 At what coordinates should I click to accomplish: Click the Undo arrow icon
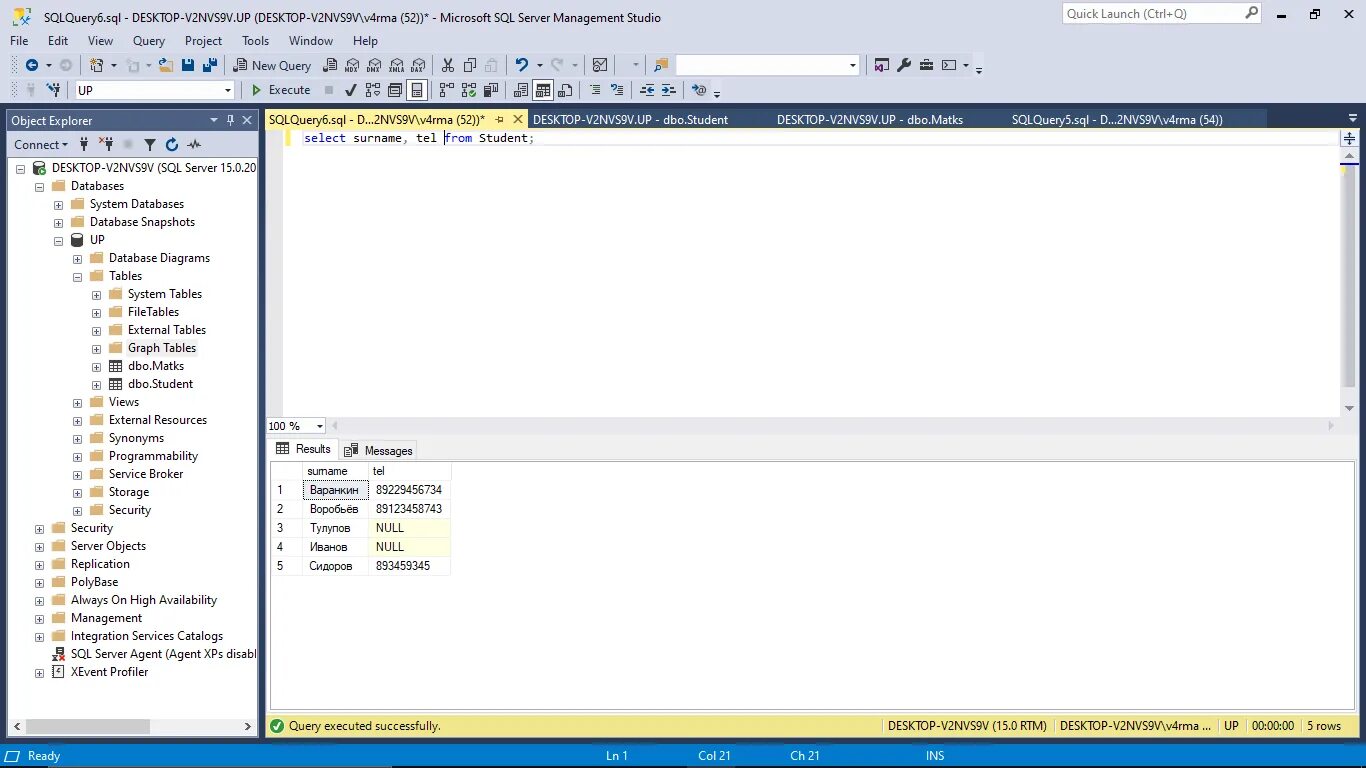[522, 65]
